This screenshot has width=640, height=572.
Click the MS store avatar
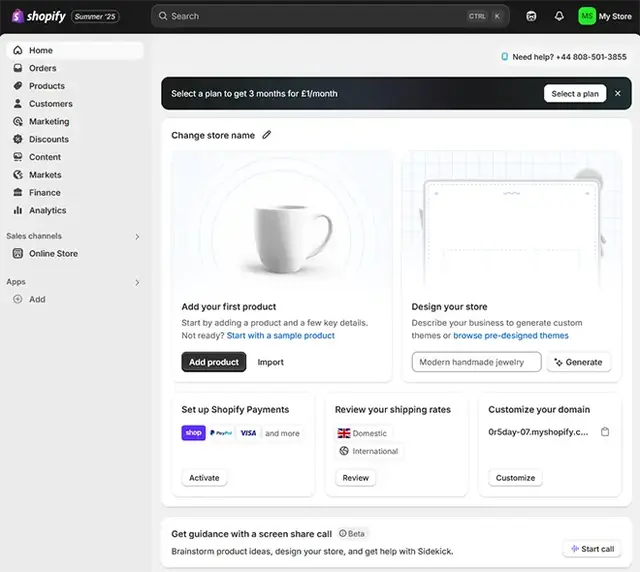(x=587, y=16)
